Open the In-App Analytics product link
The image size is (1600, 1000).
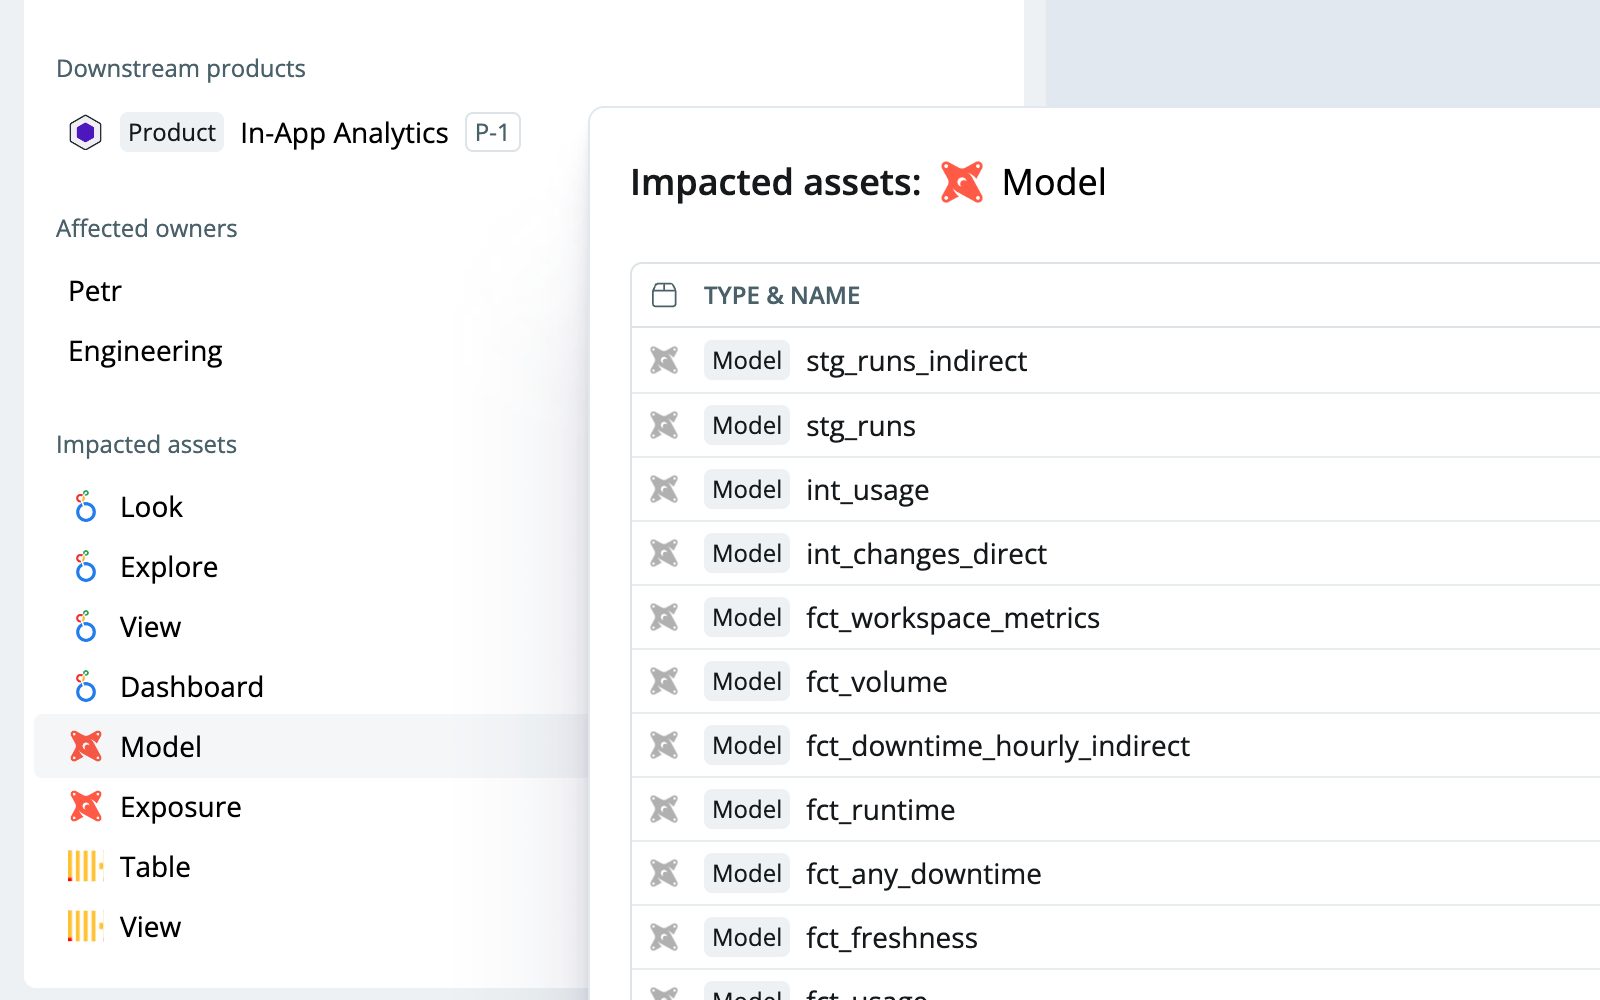[343, 132]
